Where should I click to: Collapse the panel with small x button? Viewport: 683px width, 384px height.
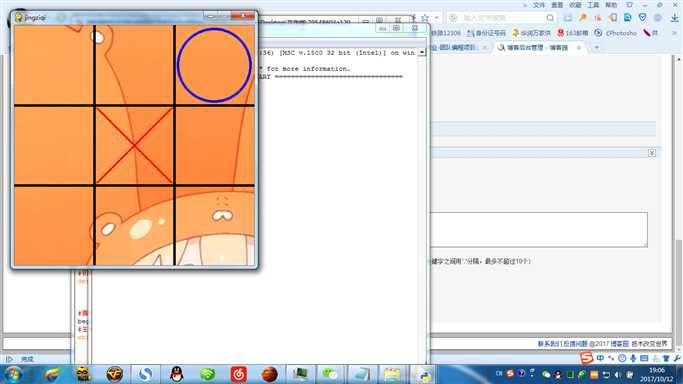pyautogui.click(x=652, y=153)
